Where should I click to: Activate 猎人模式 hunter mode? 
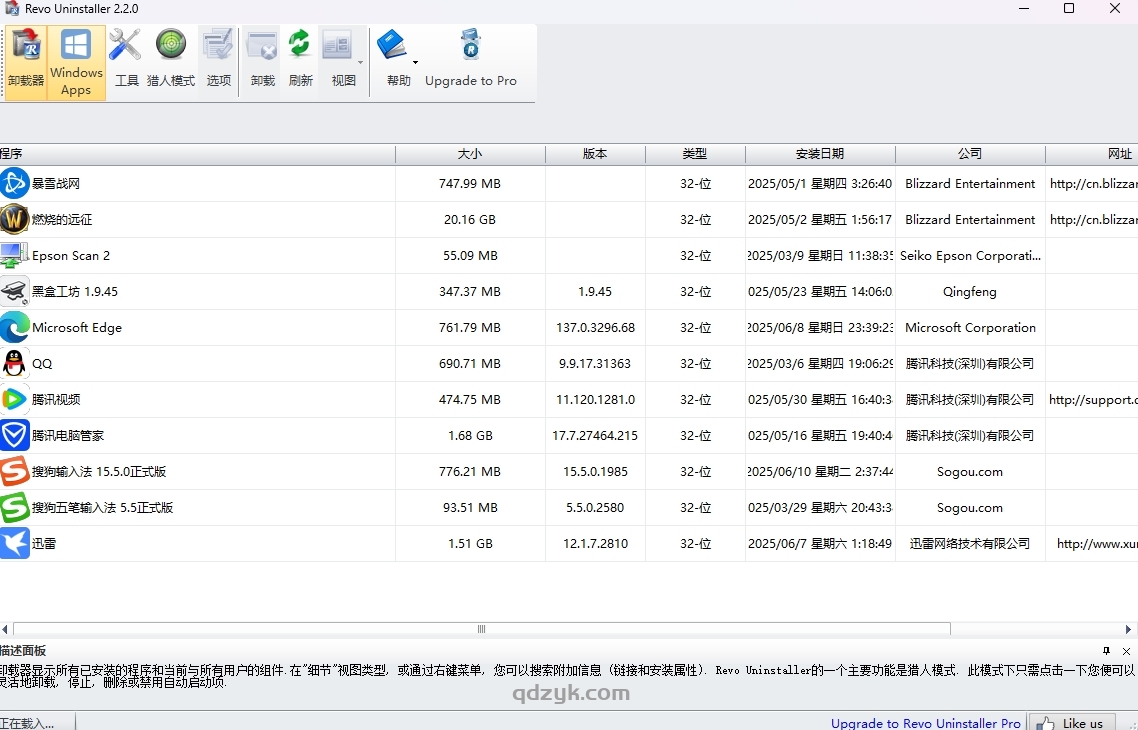coord(170,58)
